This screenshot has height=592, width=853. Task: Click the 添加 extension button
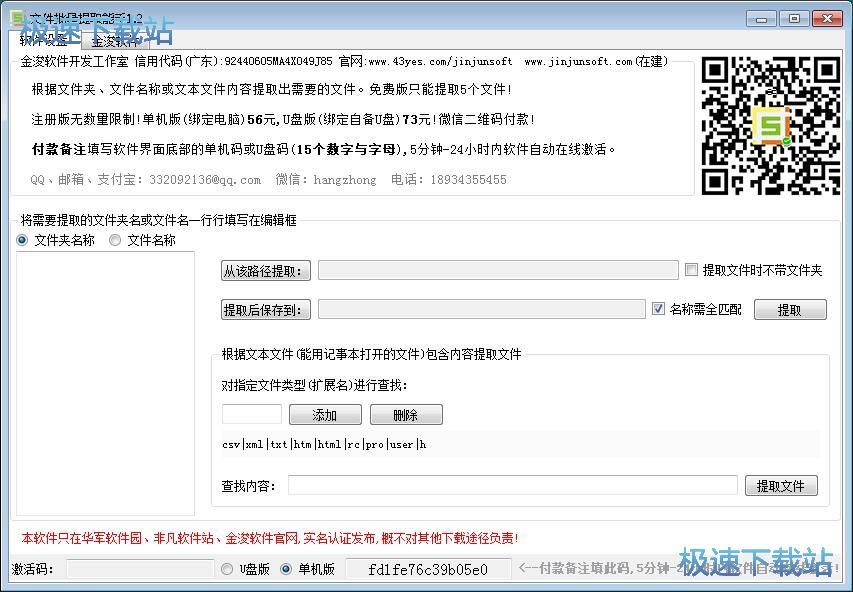pyautogui.click(x=325, y=415)
